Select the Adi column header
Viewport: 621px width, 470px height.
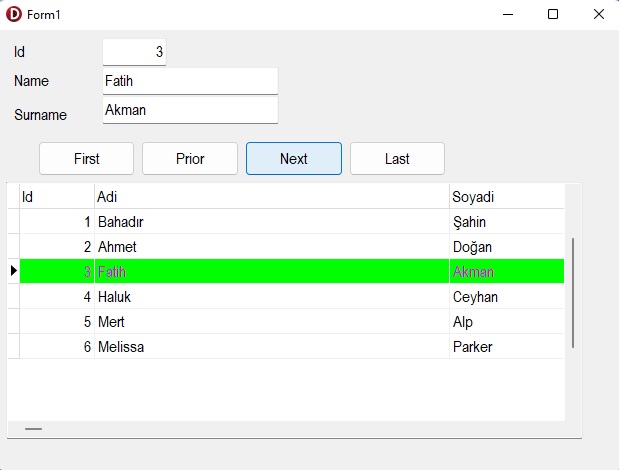tap(272, 196)
